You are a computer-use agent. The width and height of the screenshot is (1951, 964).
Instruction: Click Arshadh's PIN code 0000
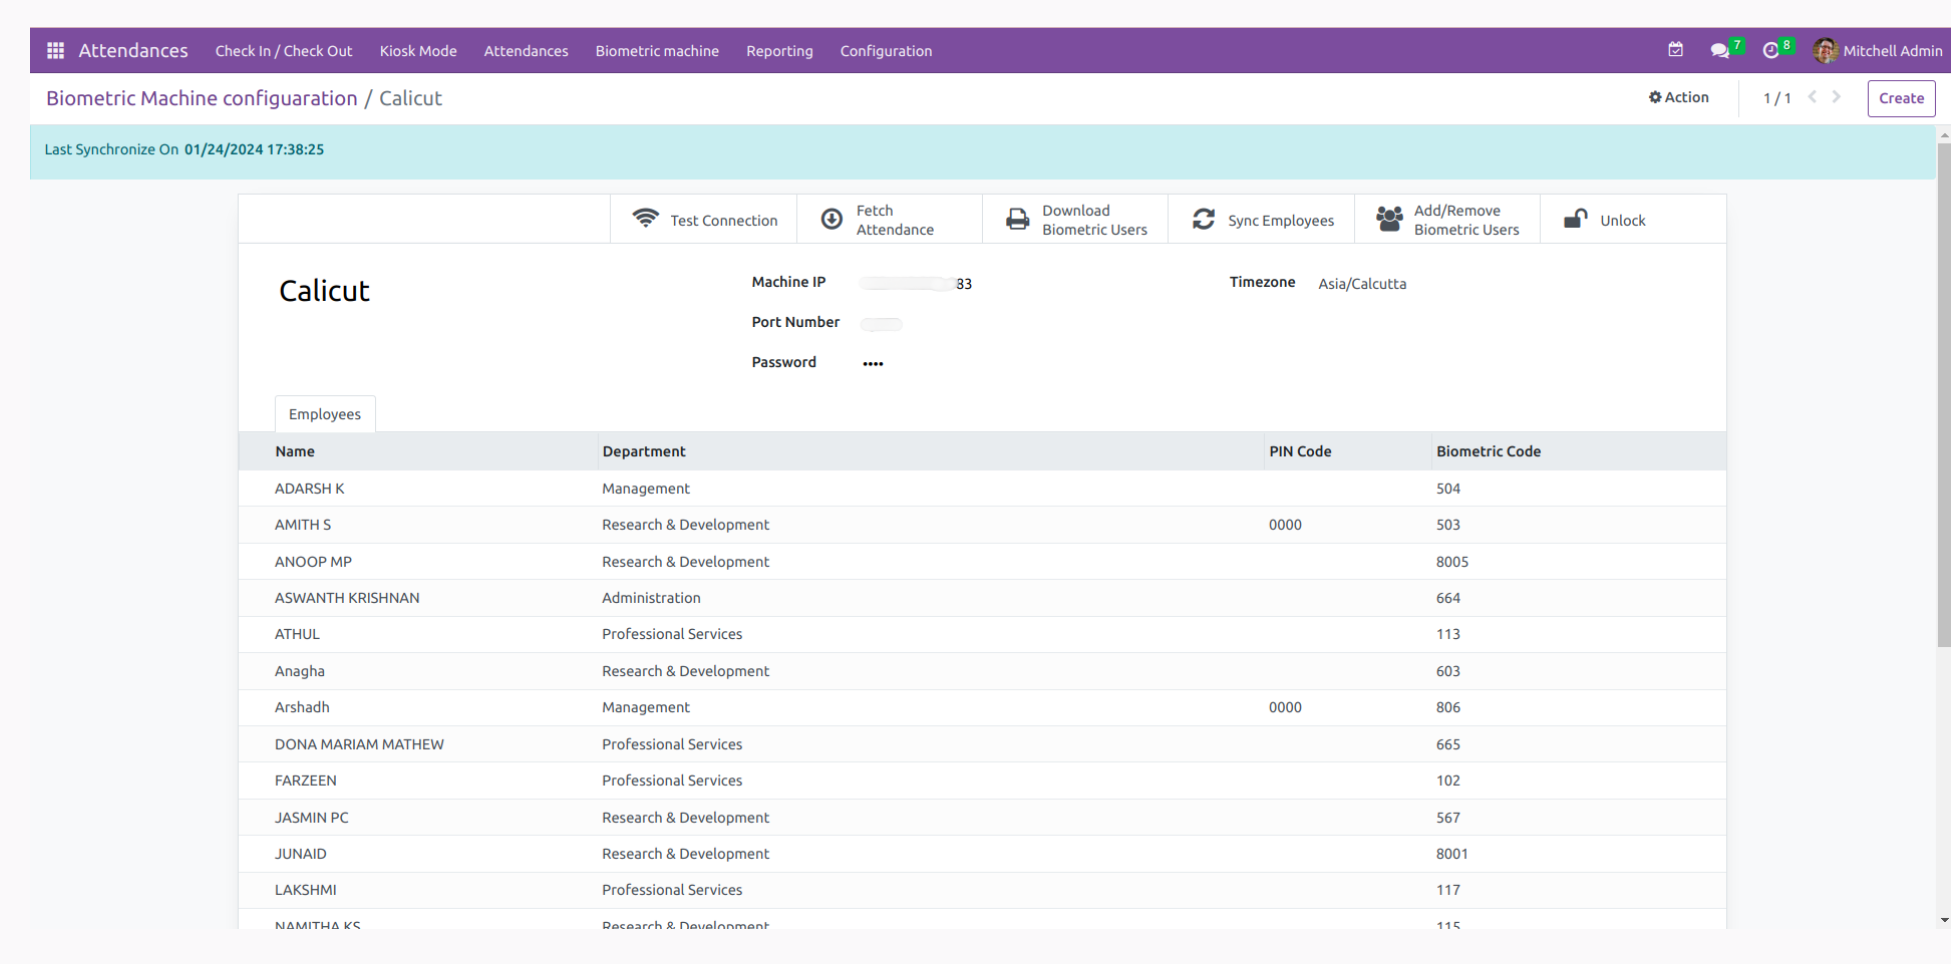[1285, 707]
